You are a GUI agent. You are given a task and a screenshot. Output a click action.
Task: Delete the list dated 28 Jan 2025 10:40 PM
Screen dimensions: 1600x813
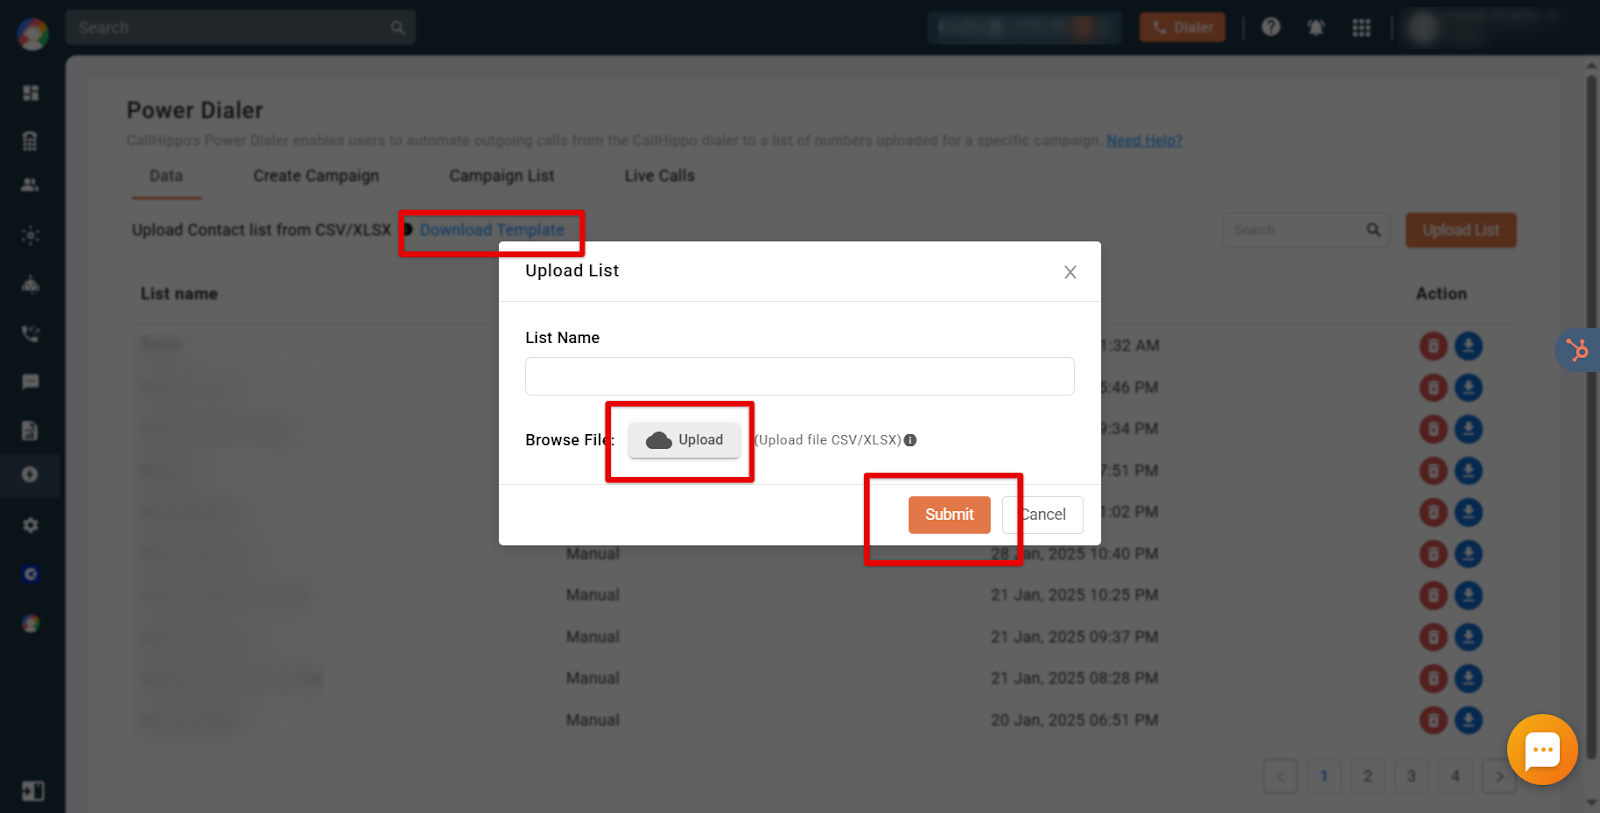[1433, 554]
